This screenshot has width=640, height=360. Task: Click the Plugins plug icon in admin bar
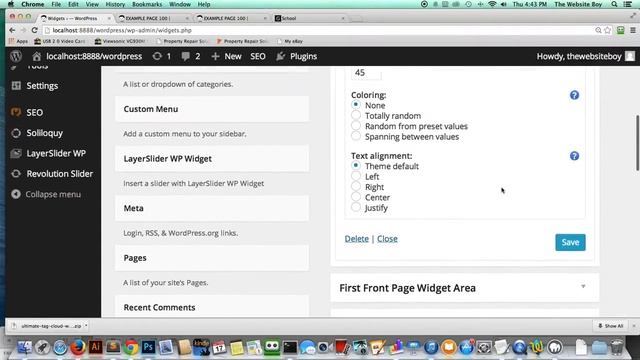pos(280,56)
